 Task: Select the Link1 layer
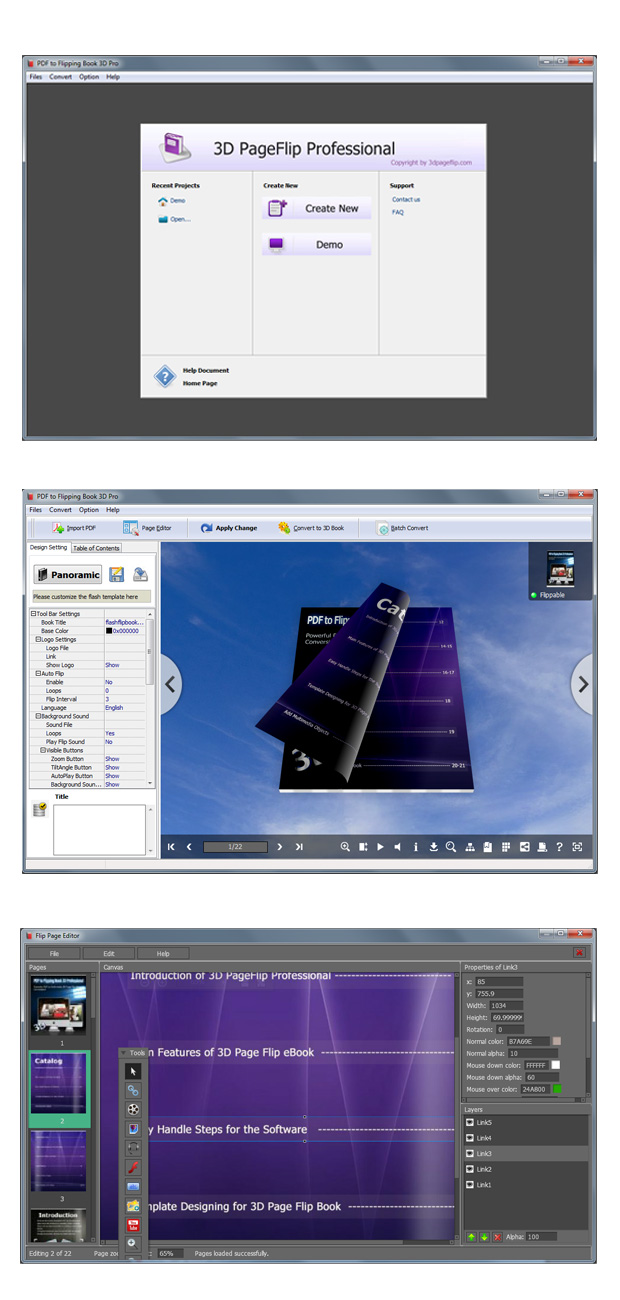click(527, 1185)
